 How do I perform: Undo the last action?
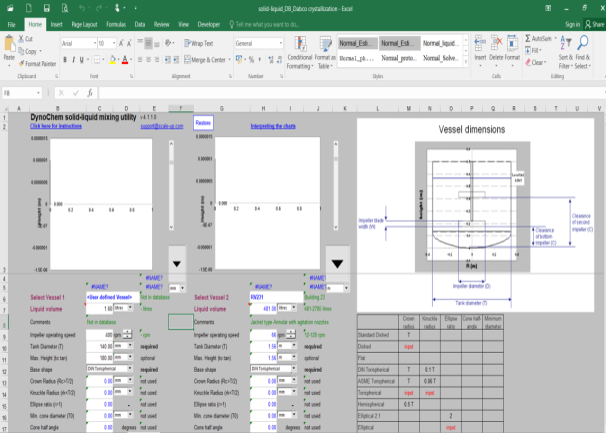coord(82,8)
